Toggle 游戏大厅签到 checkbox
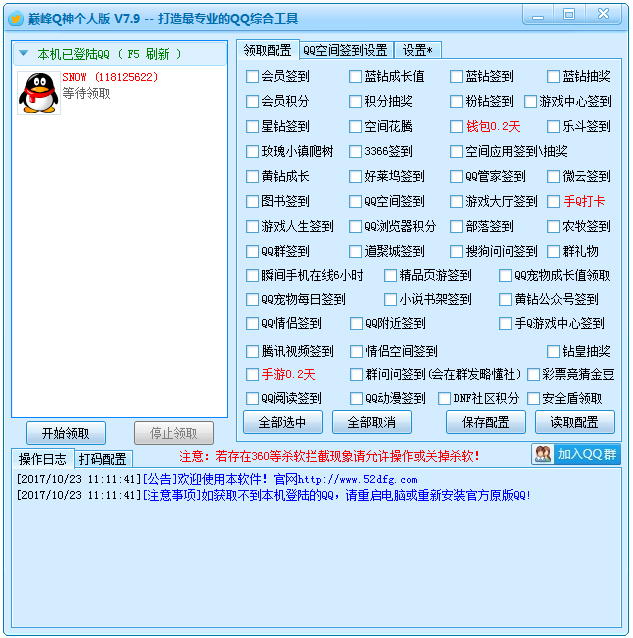 456,201
